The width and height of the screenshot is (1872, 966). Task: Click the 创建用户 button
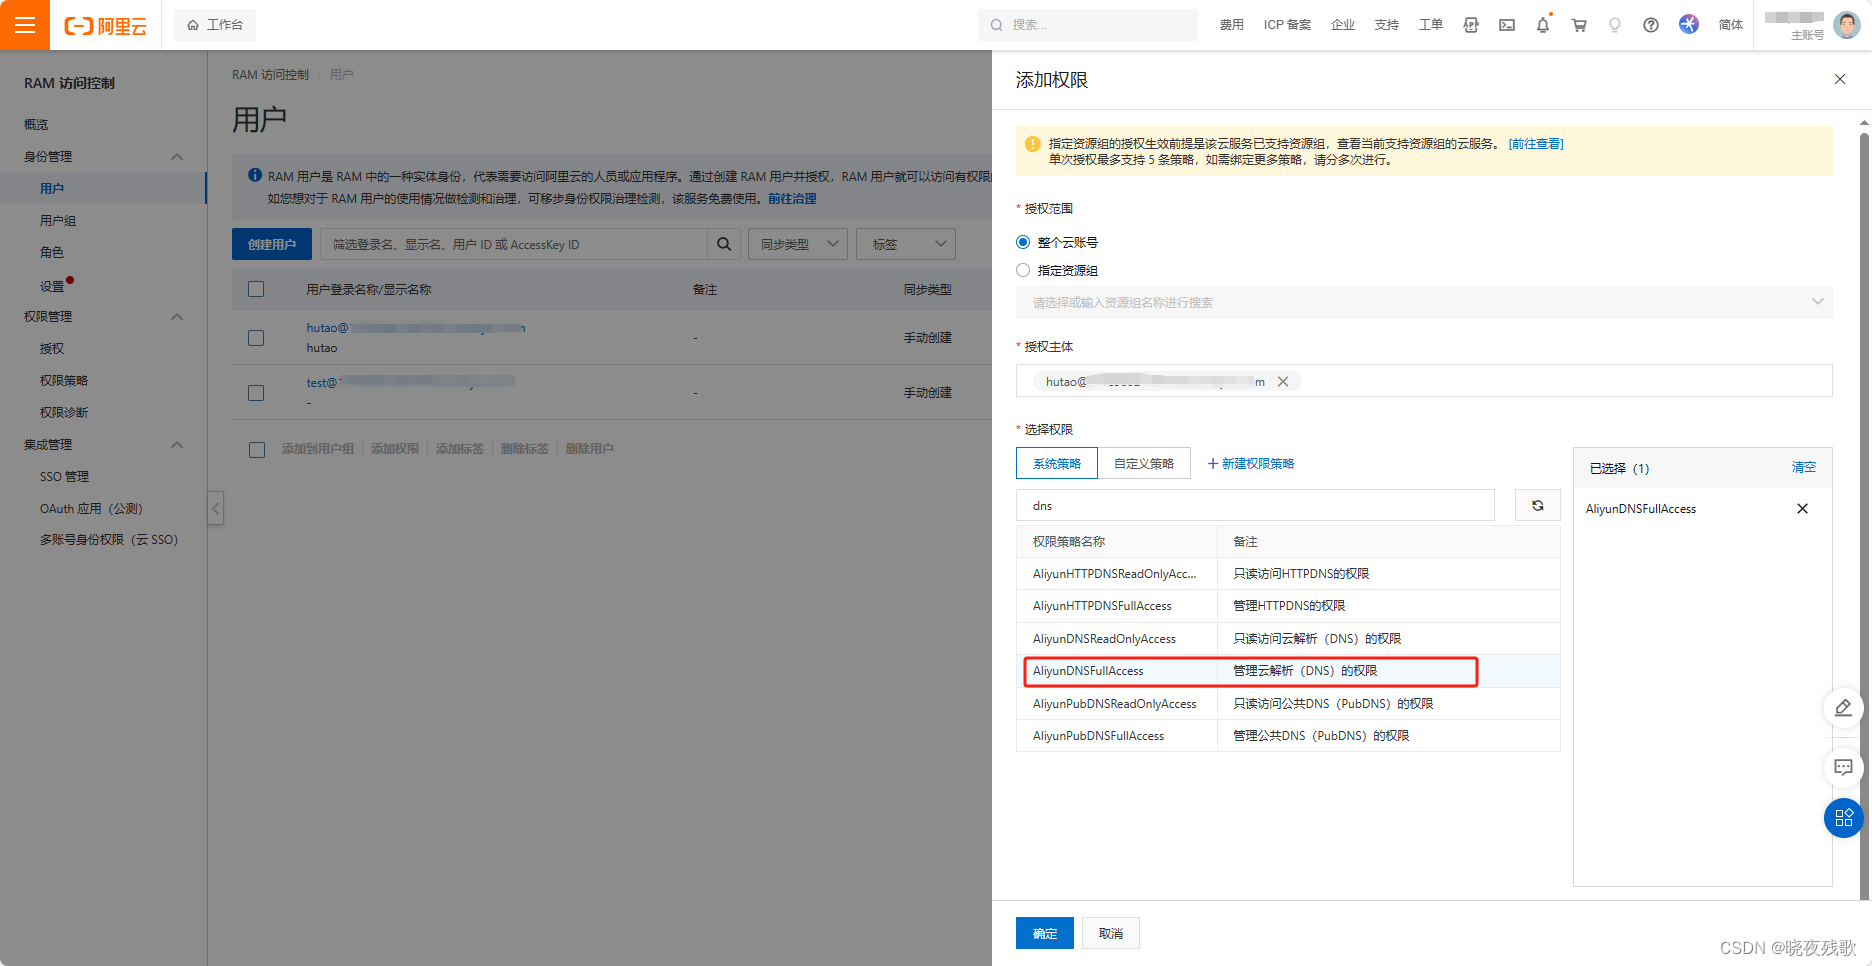click(272, 244)
